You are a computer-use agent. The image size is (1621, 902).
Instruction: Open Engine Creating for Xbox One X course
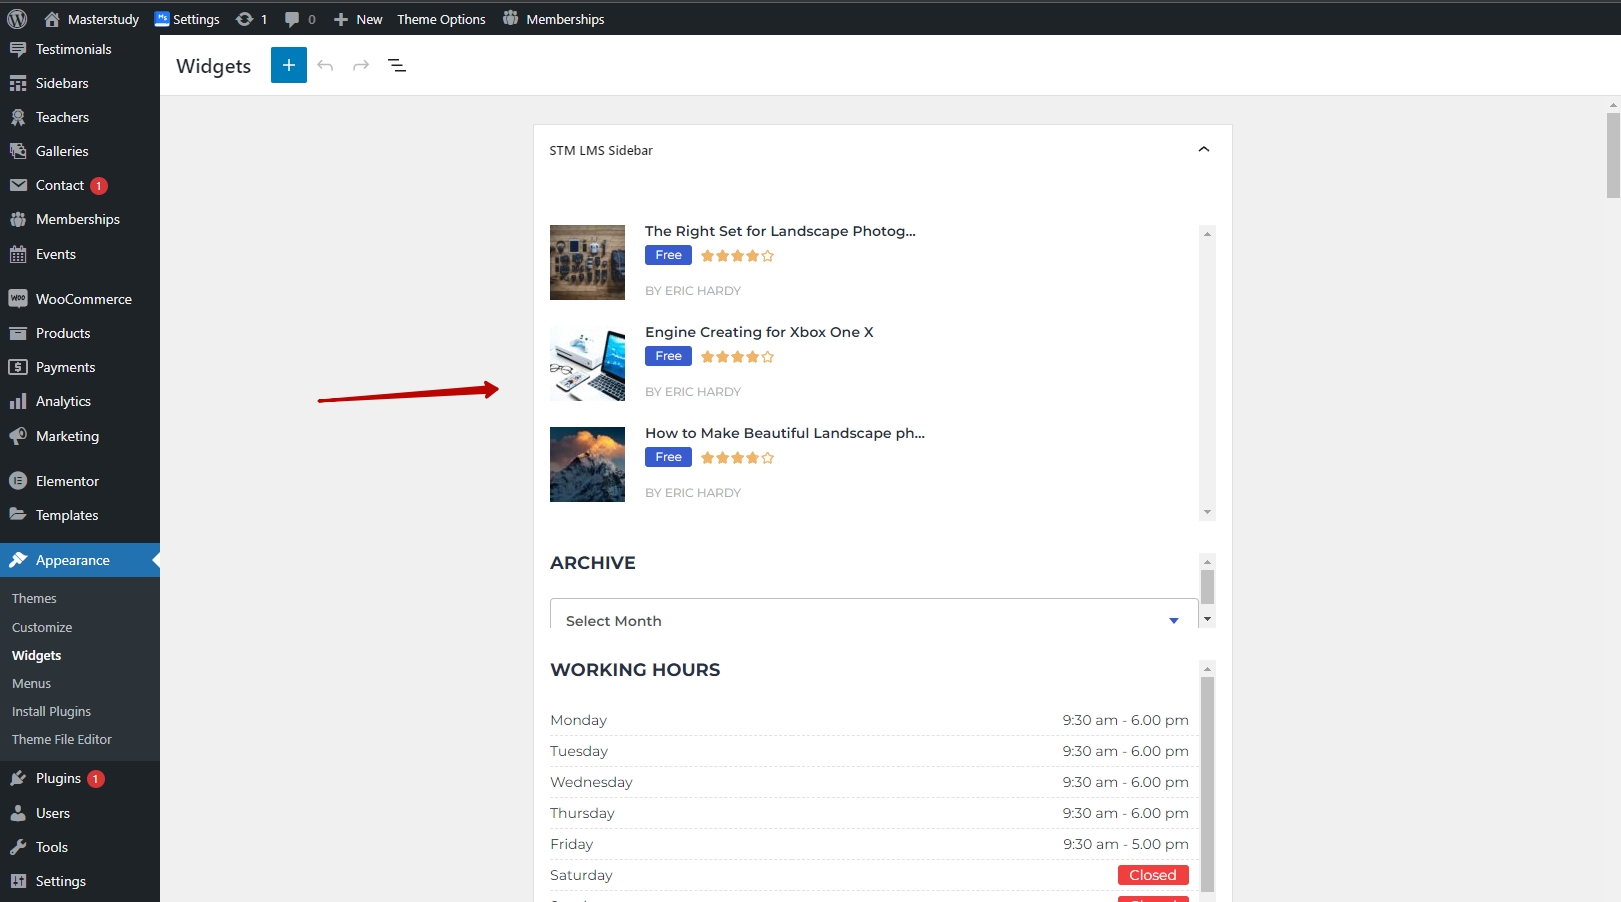point(758,332)
